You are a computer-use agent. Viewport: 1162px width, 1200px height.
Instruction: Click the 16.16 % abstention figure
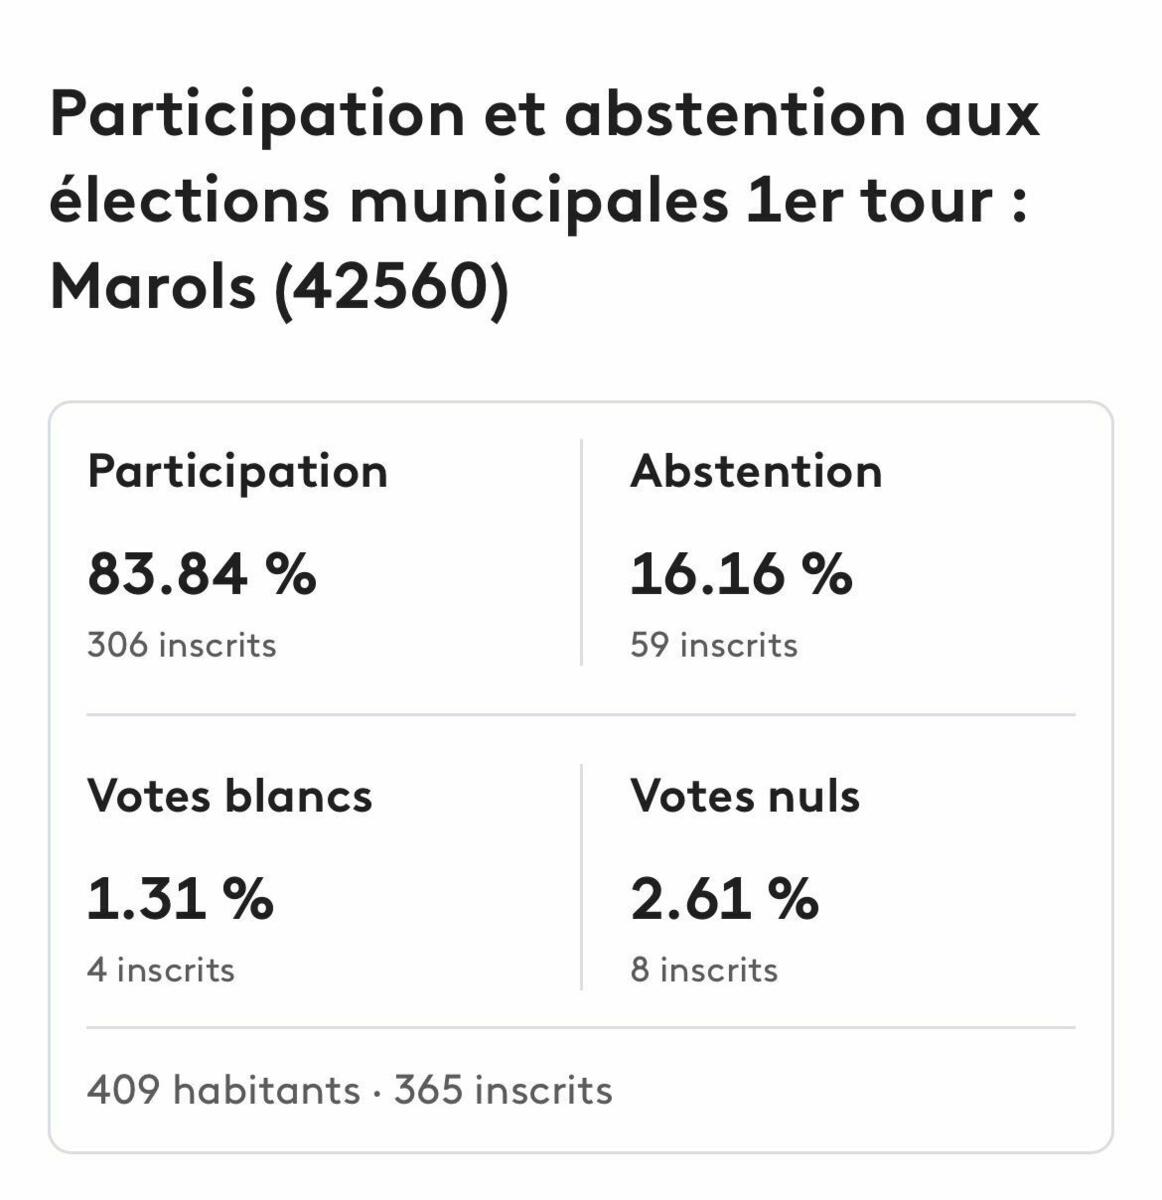tap(740, 575)
